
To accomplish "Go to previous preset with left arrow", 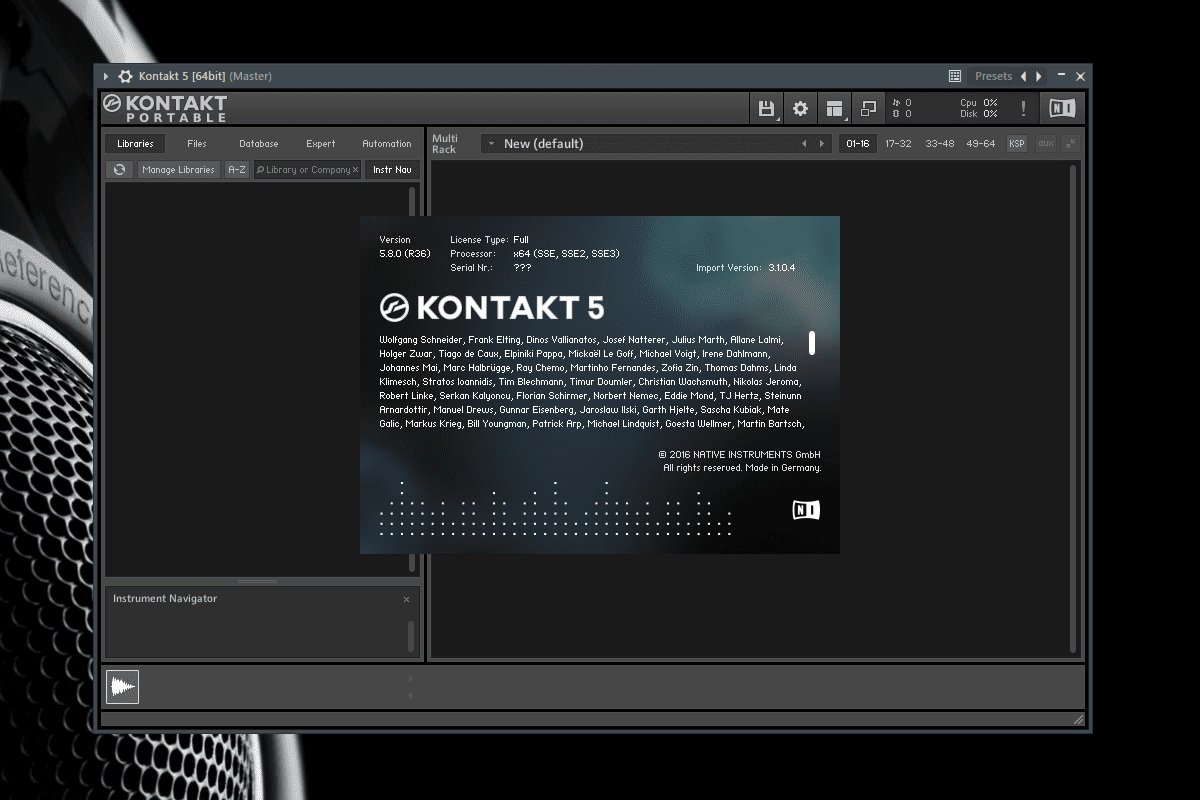I will click(1023, 76).
